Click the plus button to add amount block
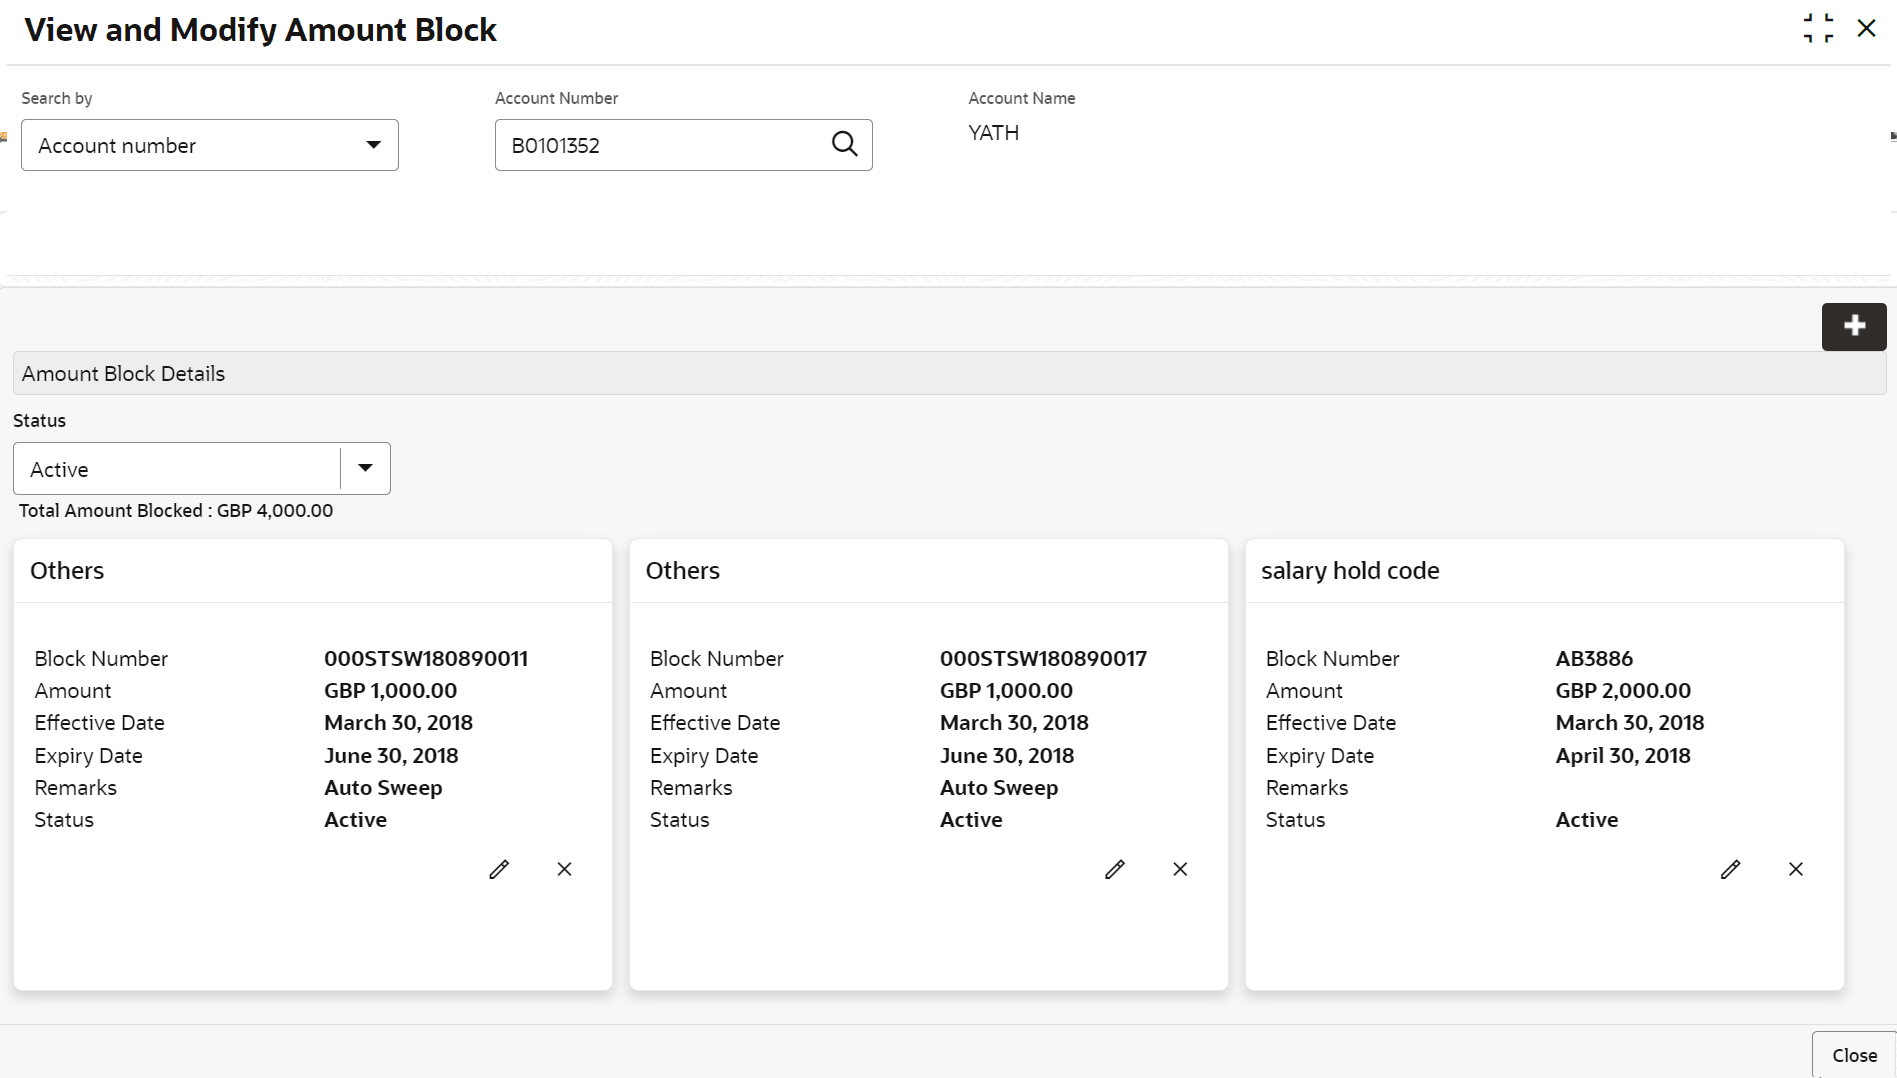1897x1078 pixels. [x=1853, y=326]
